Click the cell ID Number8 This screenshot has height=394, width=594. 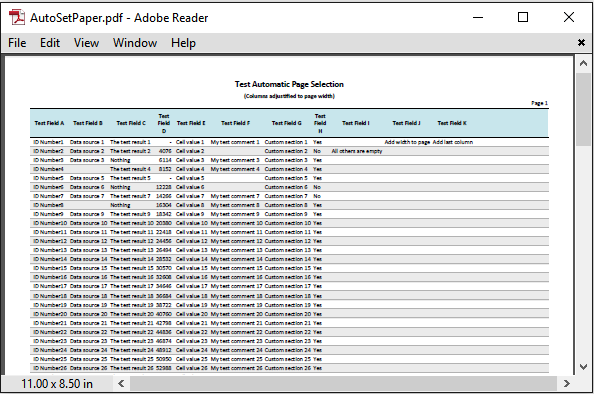click(x=48, y=205)
